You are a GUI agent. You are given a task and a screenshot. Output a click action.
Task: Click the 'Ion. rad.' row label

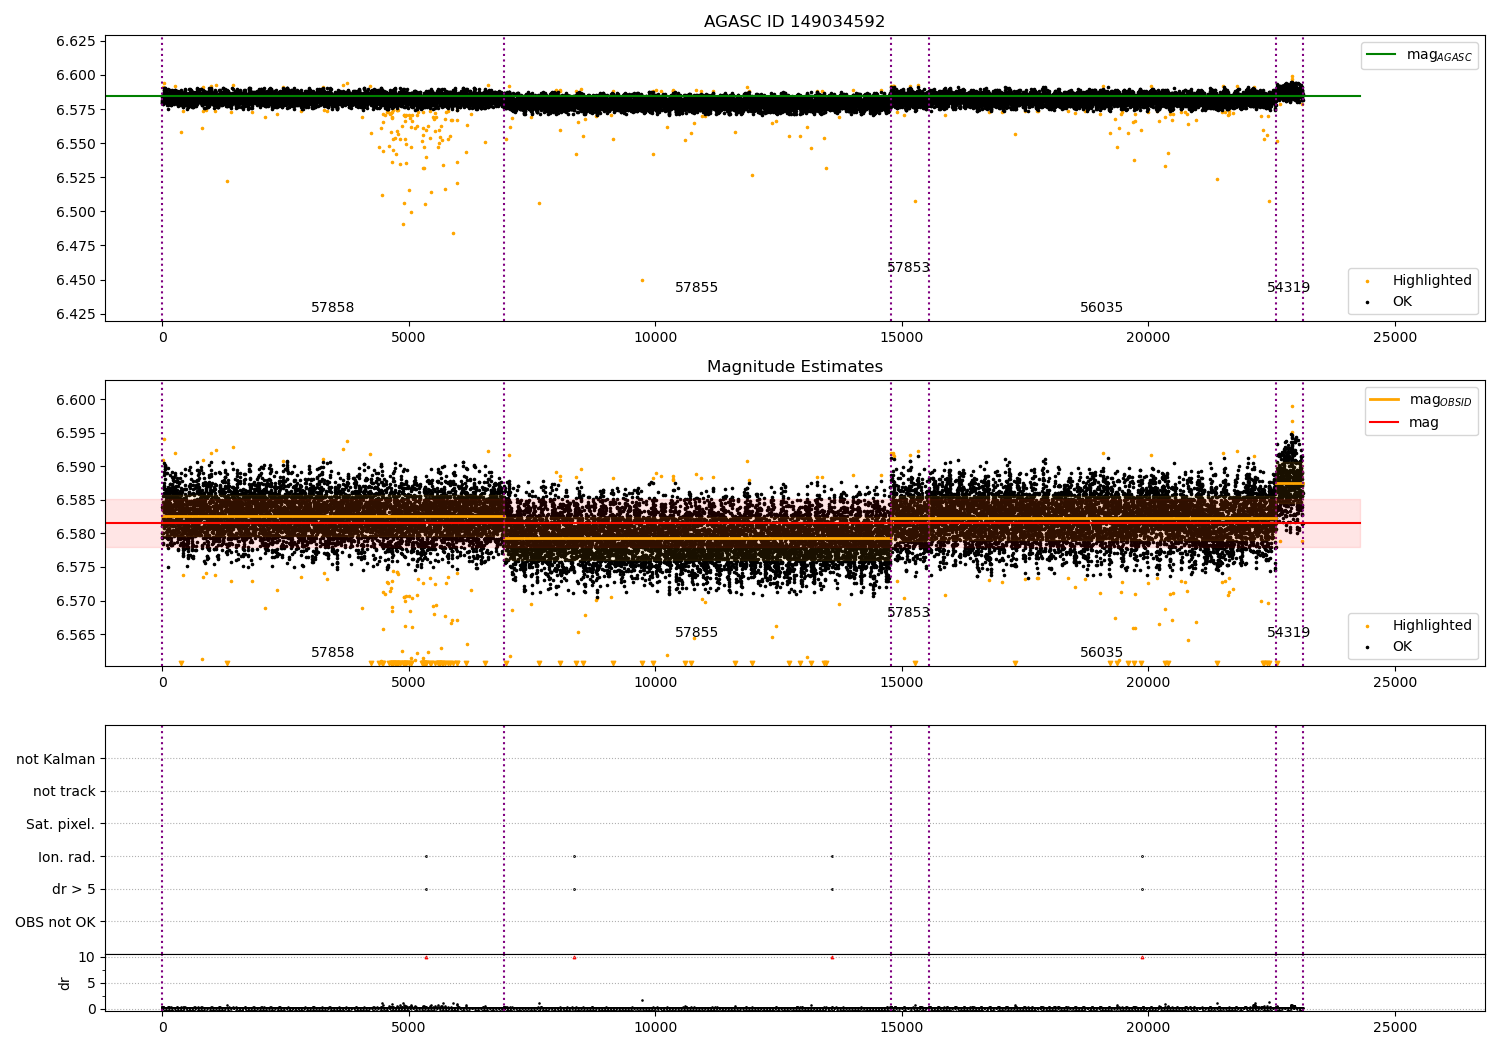tap(67, 857)
